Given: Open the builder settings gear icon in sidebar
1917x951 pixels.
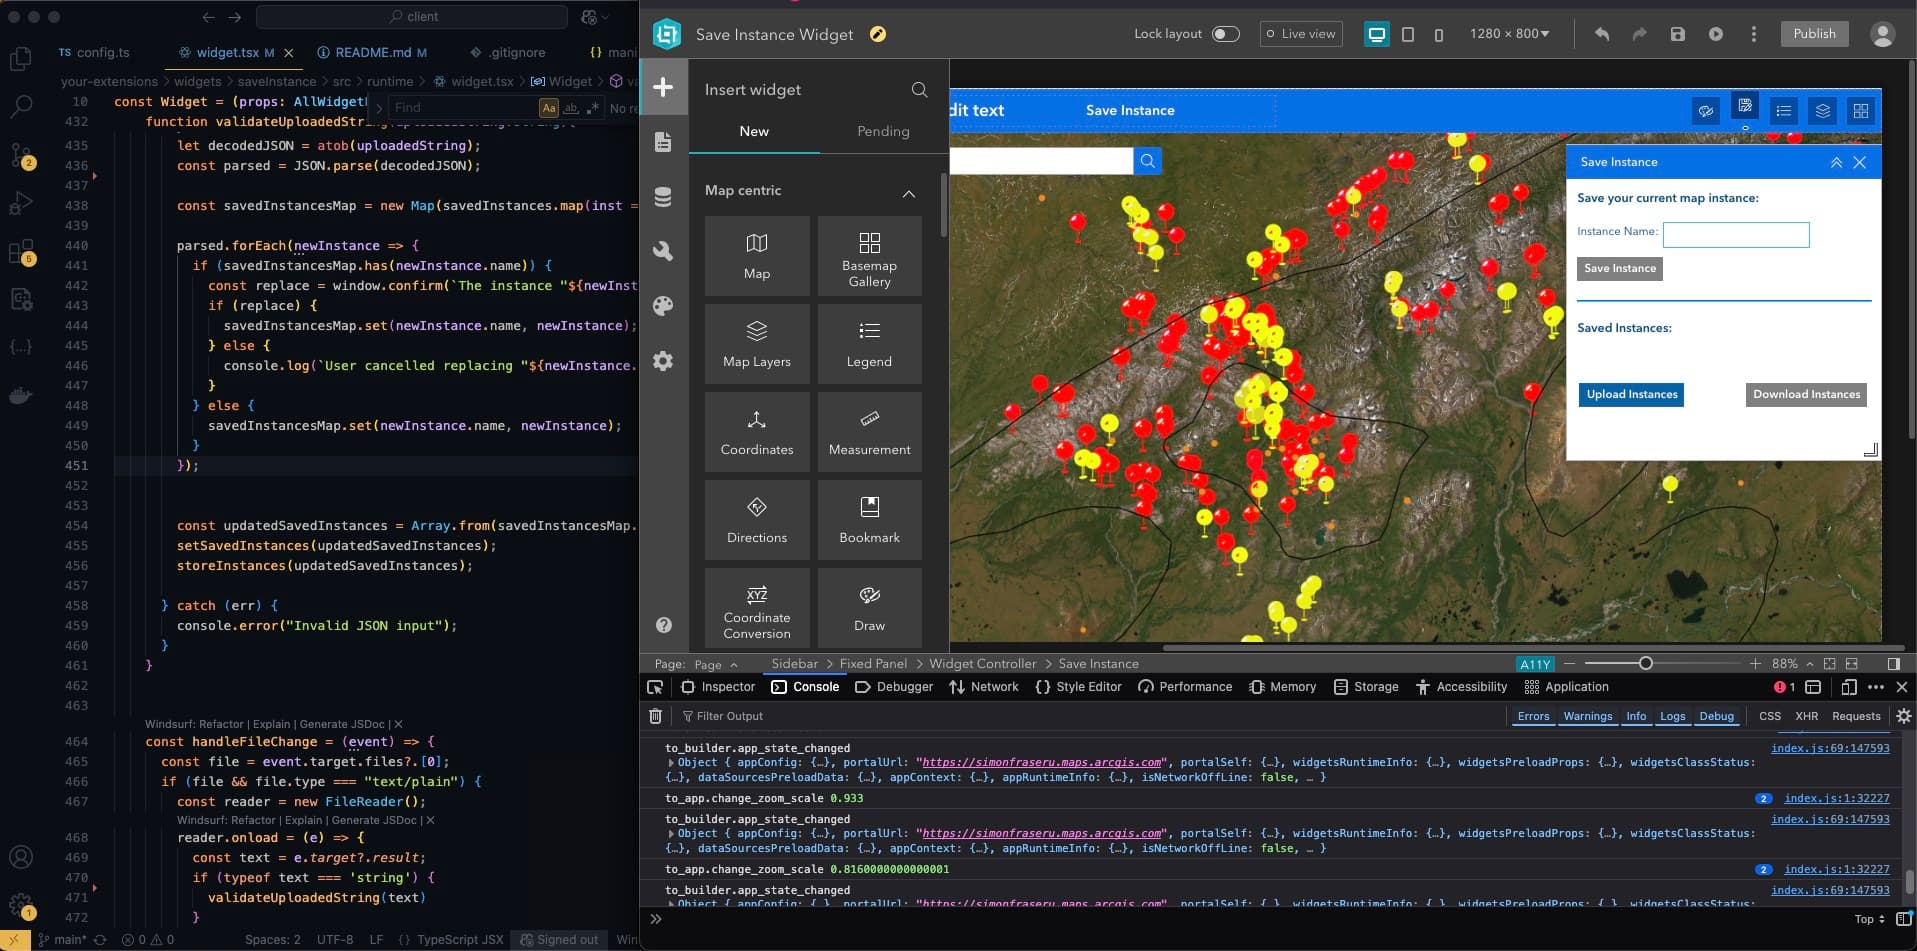Looking at the screenshot, I should (663, 361).
